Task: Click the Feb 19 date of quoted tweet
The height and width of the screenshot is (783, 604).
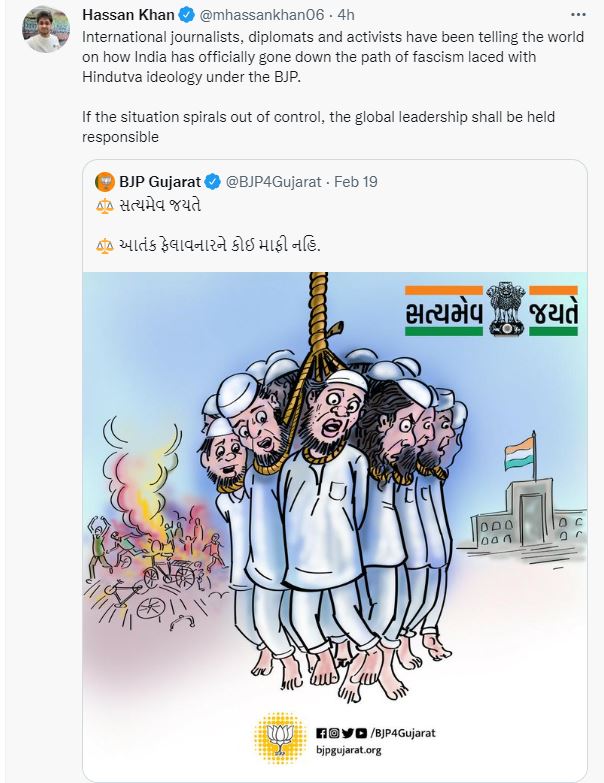Action: tap(355, 182)
